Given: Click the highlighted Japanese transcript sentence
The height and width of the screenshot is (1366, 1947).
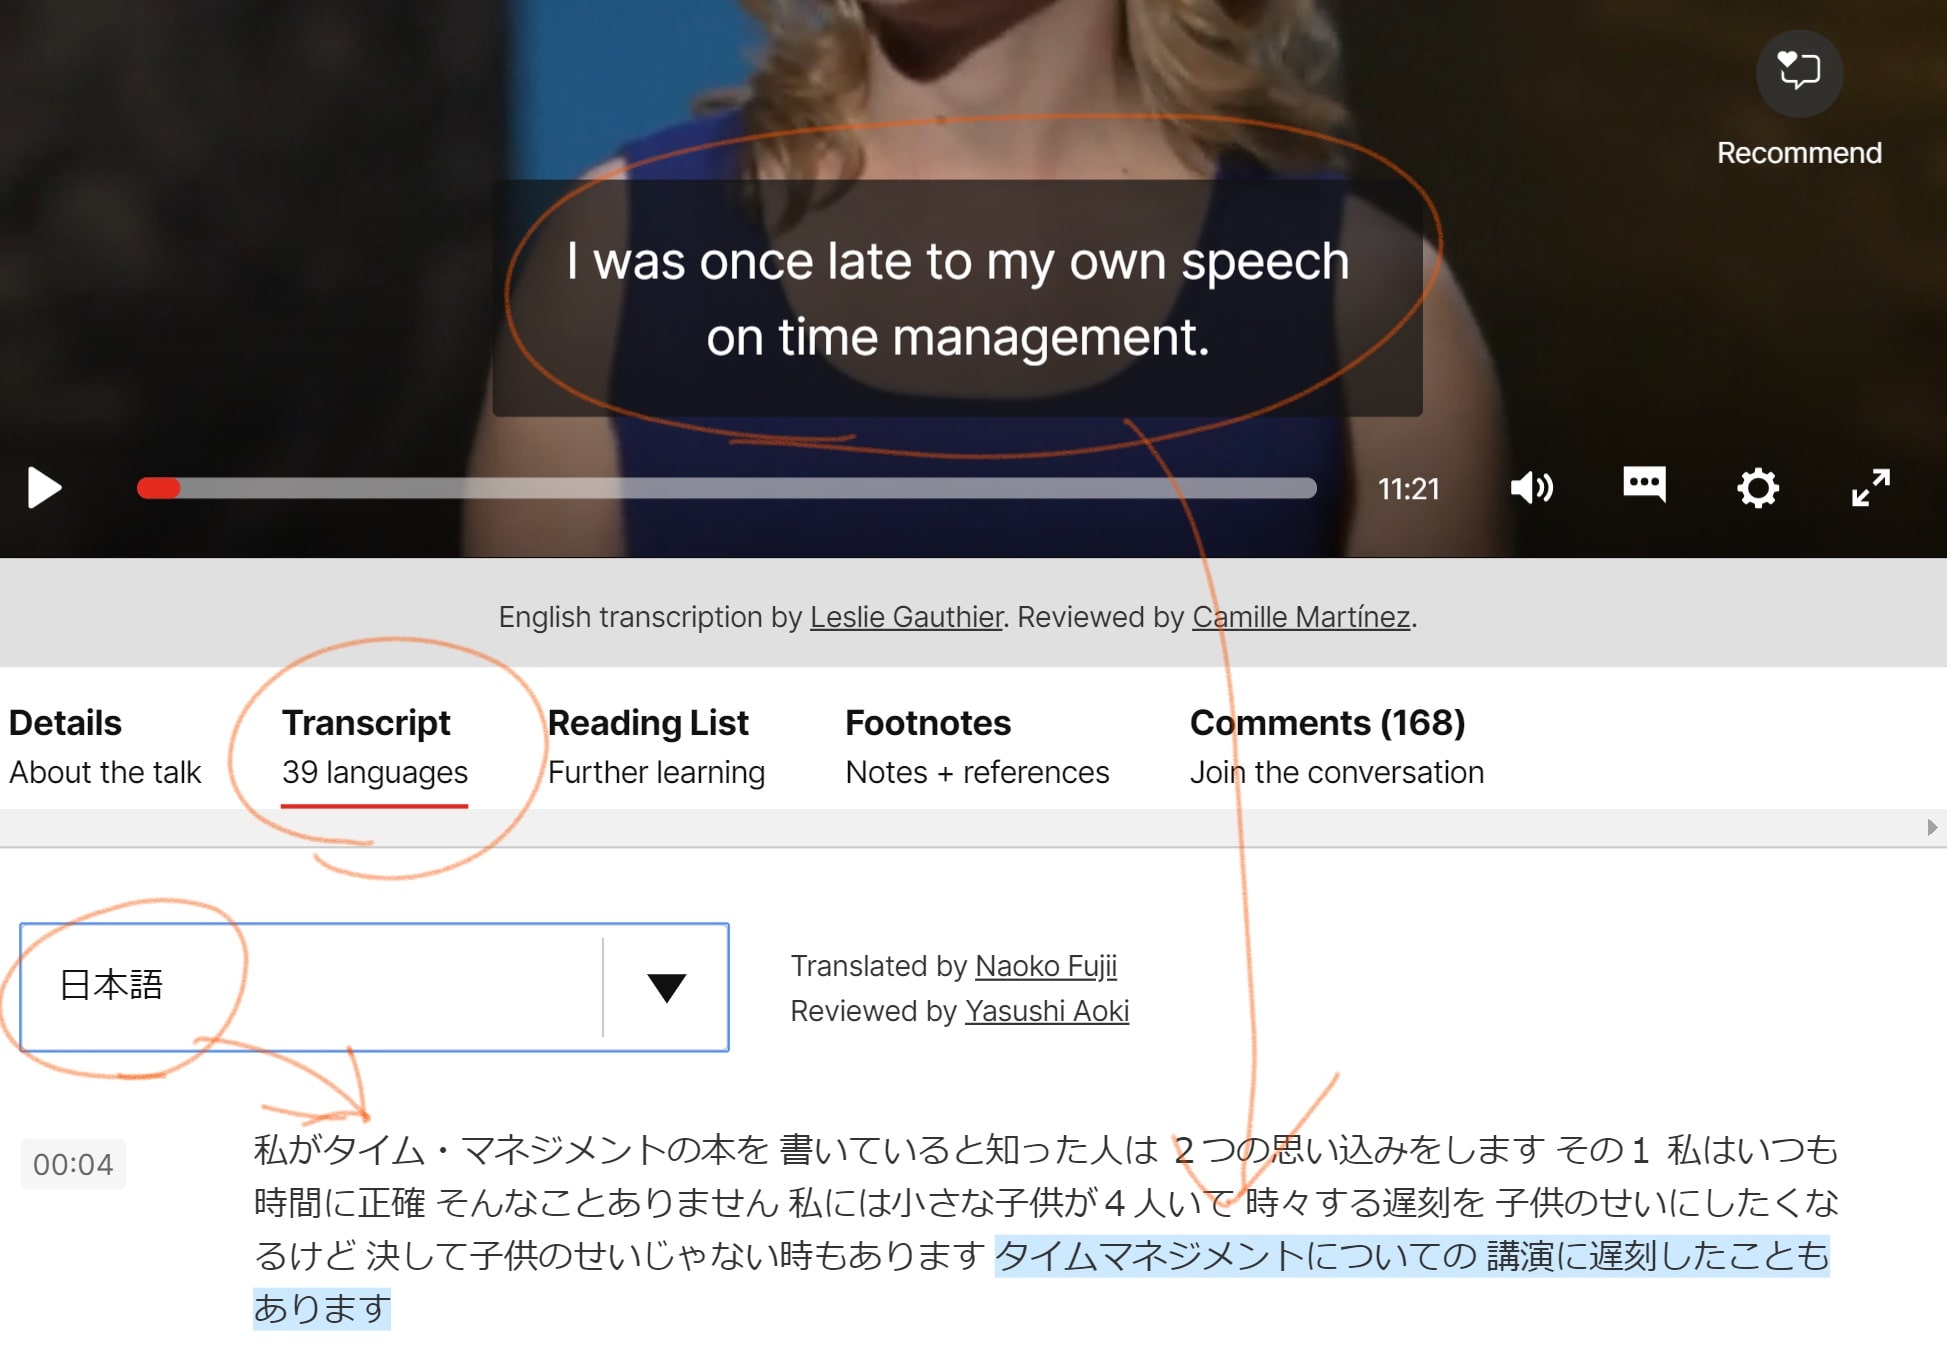Looking at the screenshot, I should click(1411, 1256).
